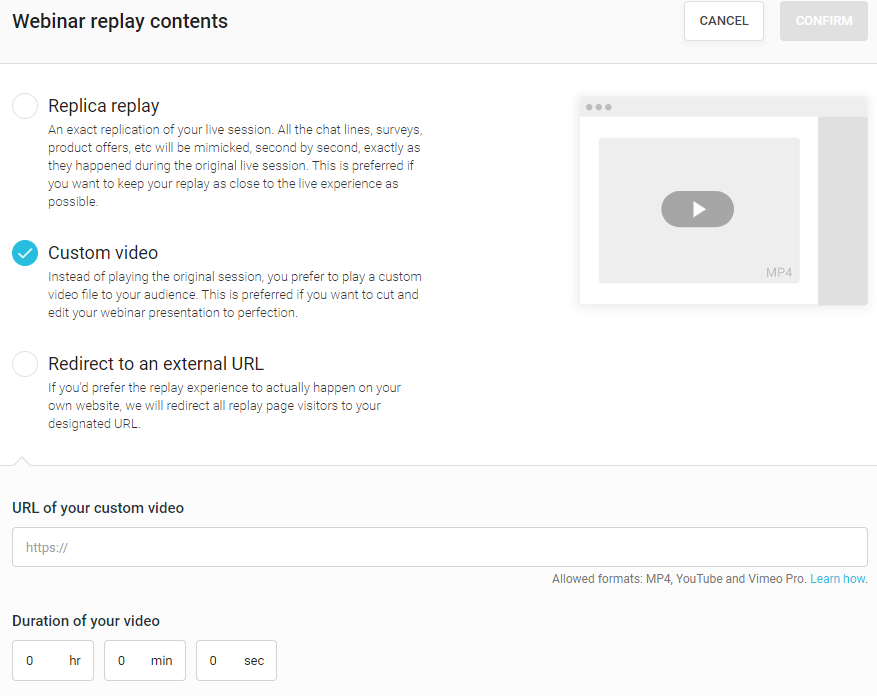
Task: Open the Learn how link
Action: point(838,579)
